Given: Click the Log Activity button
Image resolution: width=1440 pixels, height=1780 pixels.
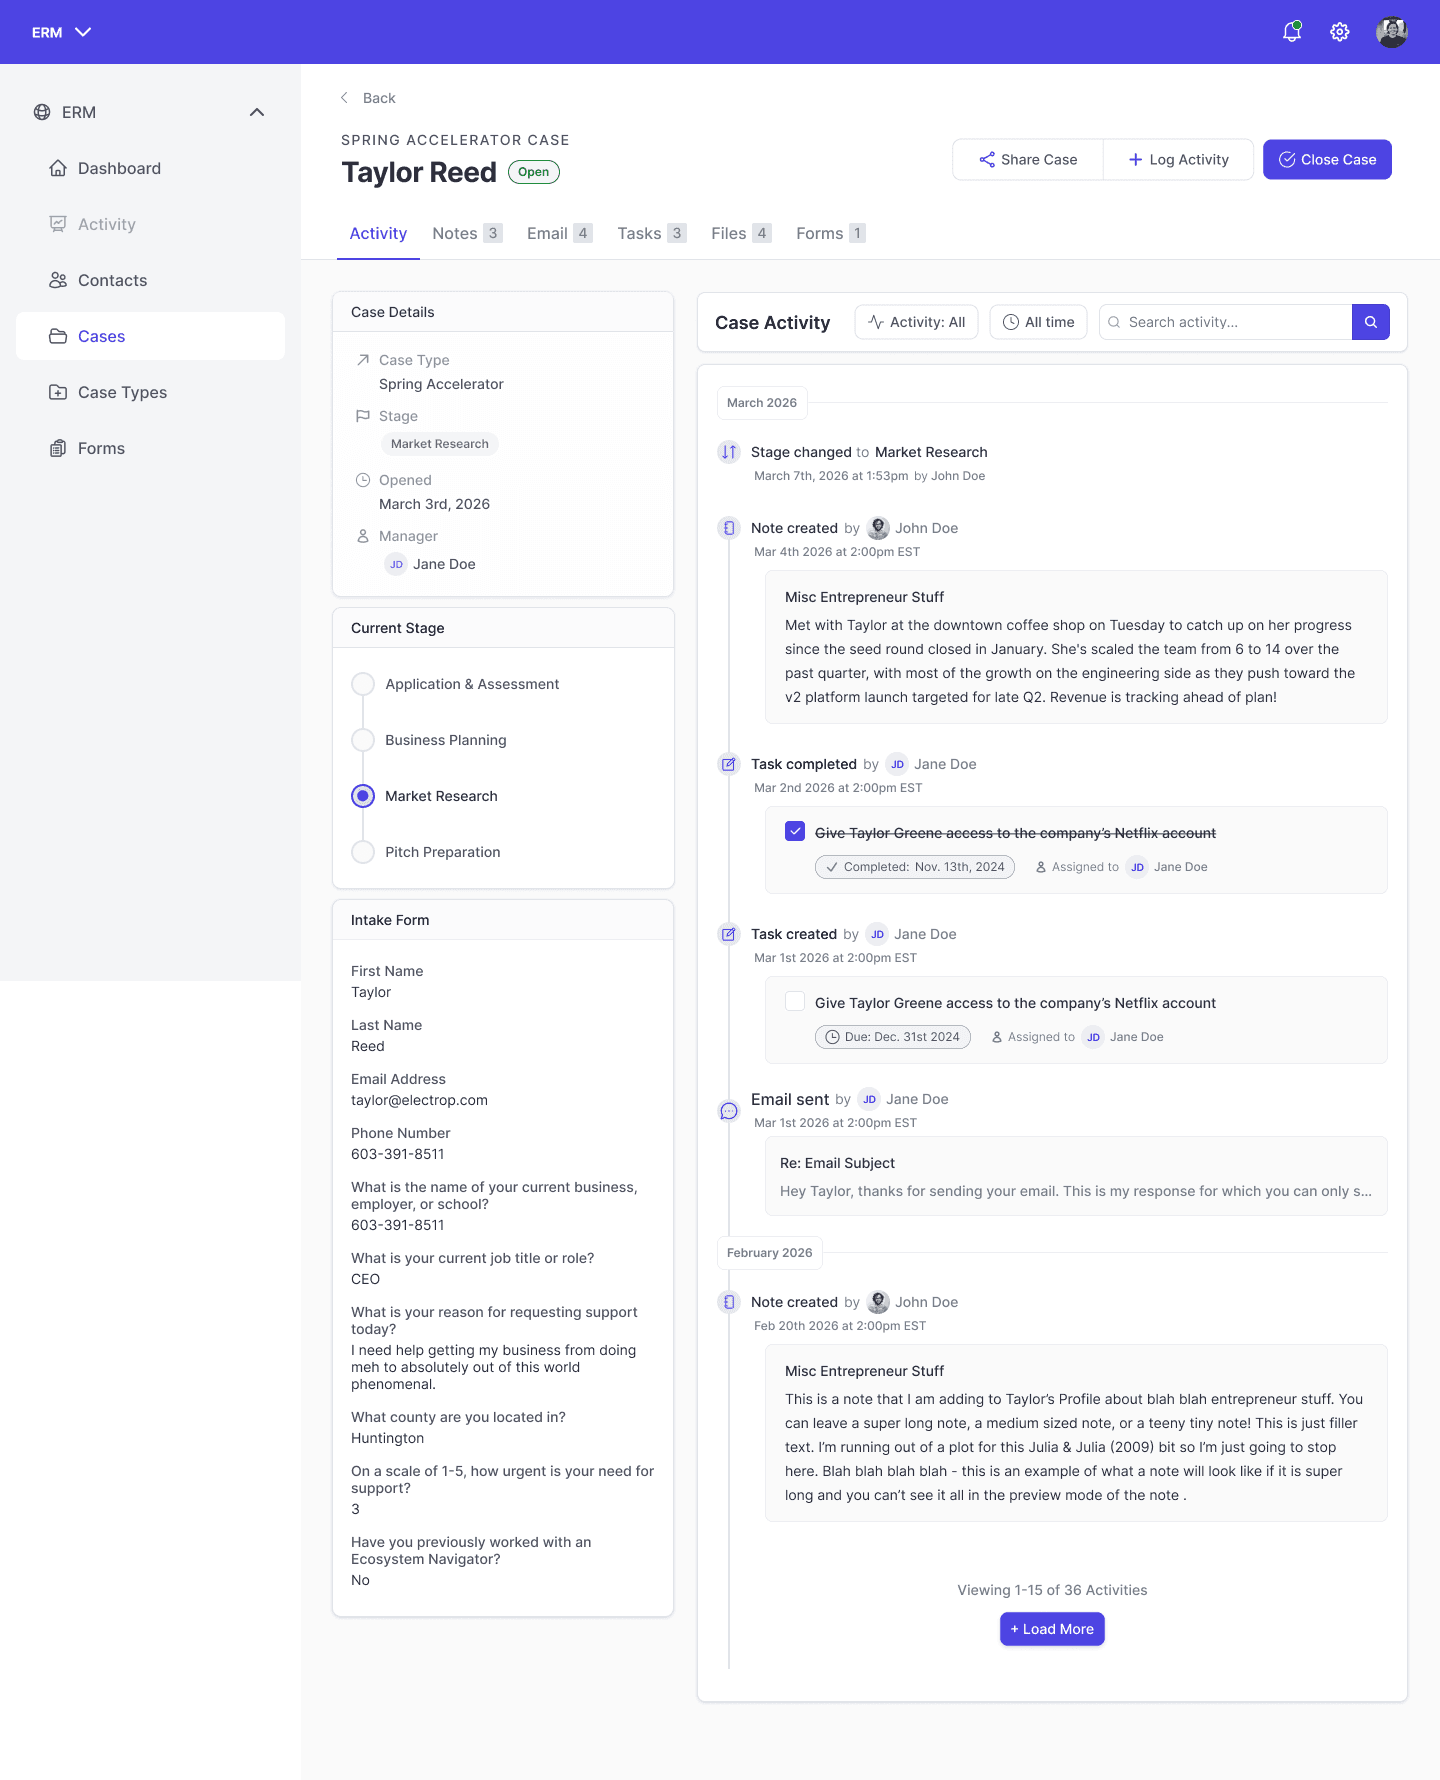Looking at the screenshot, I should pyautogui.click(x=1178, y=160).
